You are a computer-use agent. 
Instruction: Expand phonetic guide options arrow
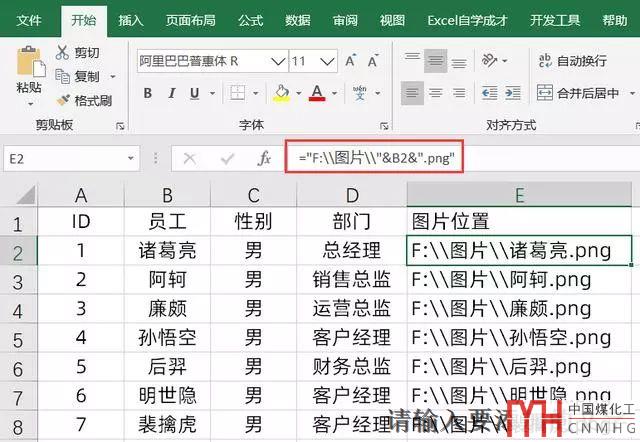pyautogui.click(x=378, y=93)
